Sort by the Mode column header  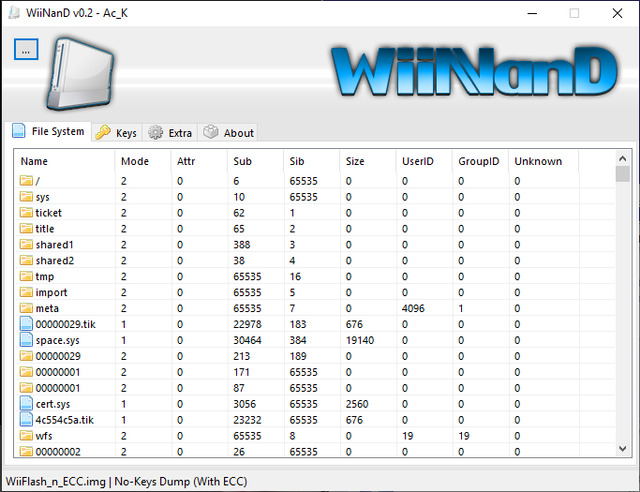(143, 161)
